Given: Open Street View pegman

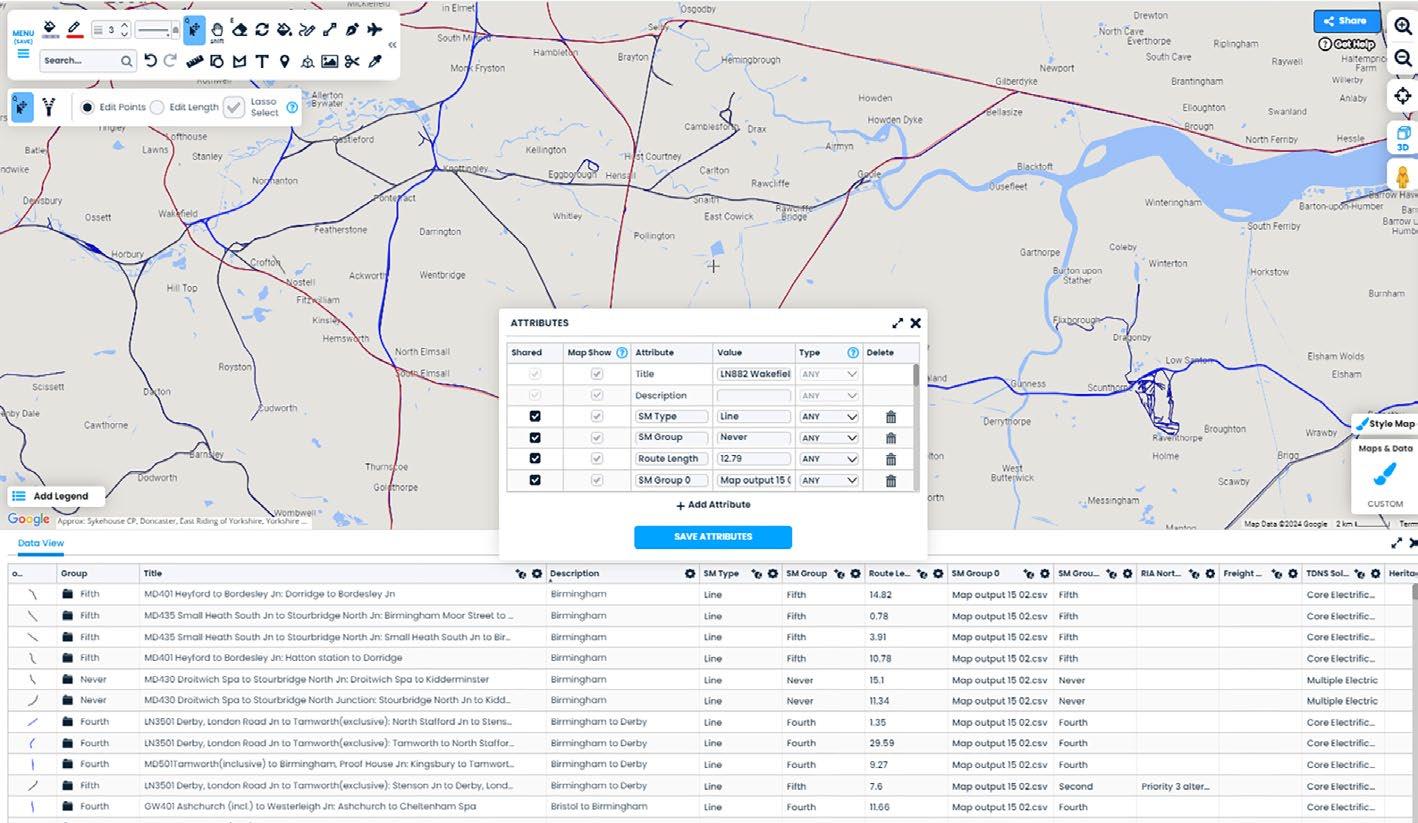Looking at the screenshot, I should (1403, 176).
